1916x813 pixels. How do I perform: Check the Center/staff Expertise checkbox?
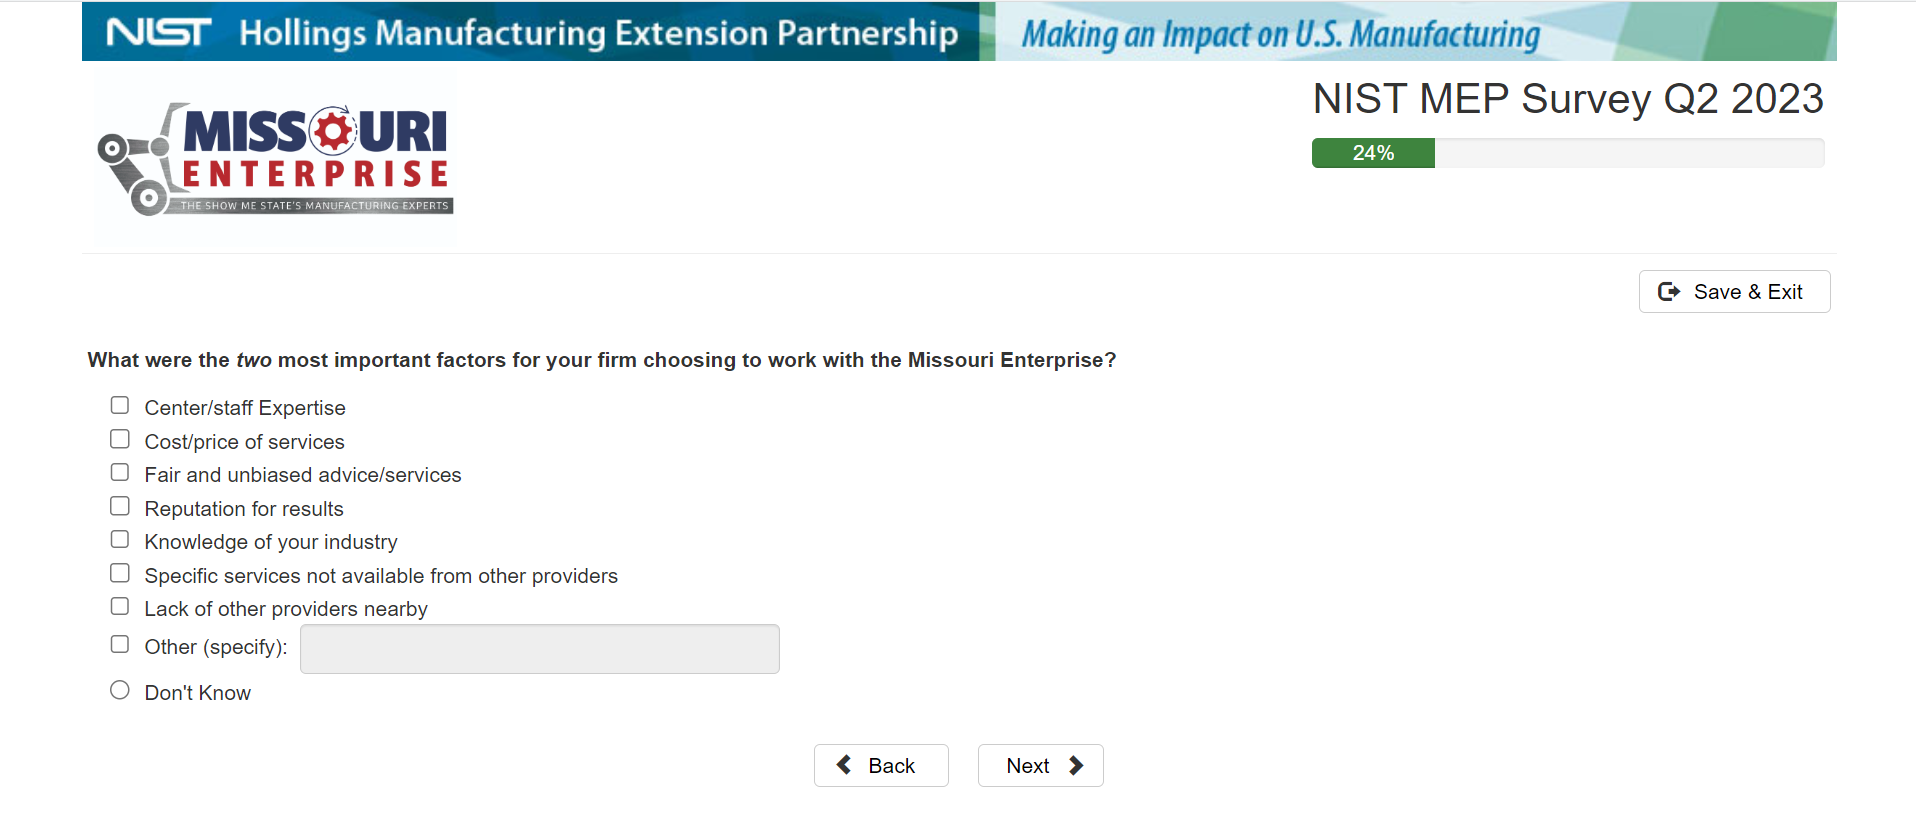120,406
